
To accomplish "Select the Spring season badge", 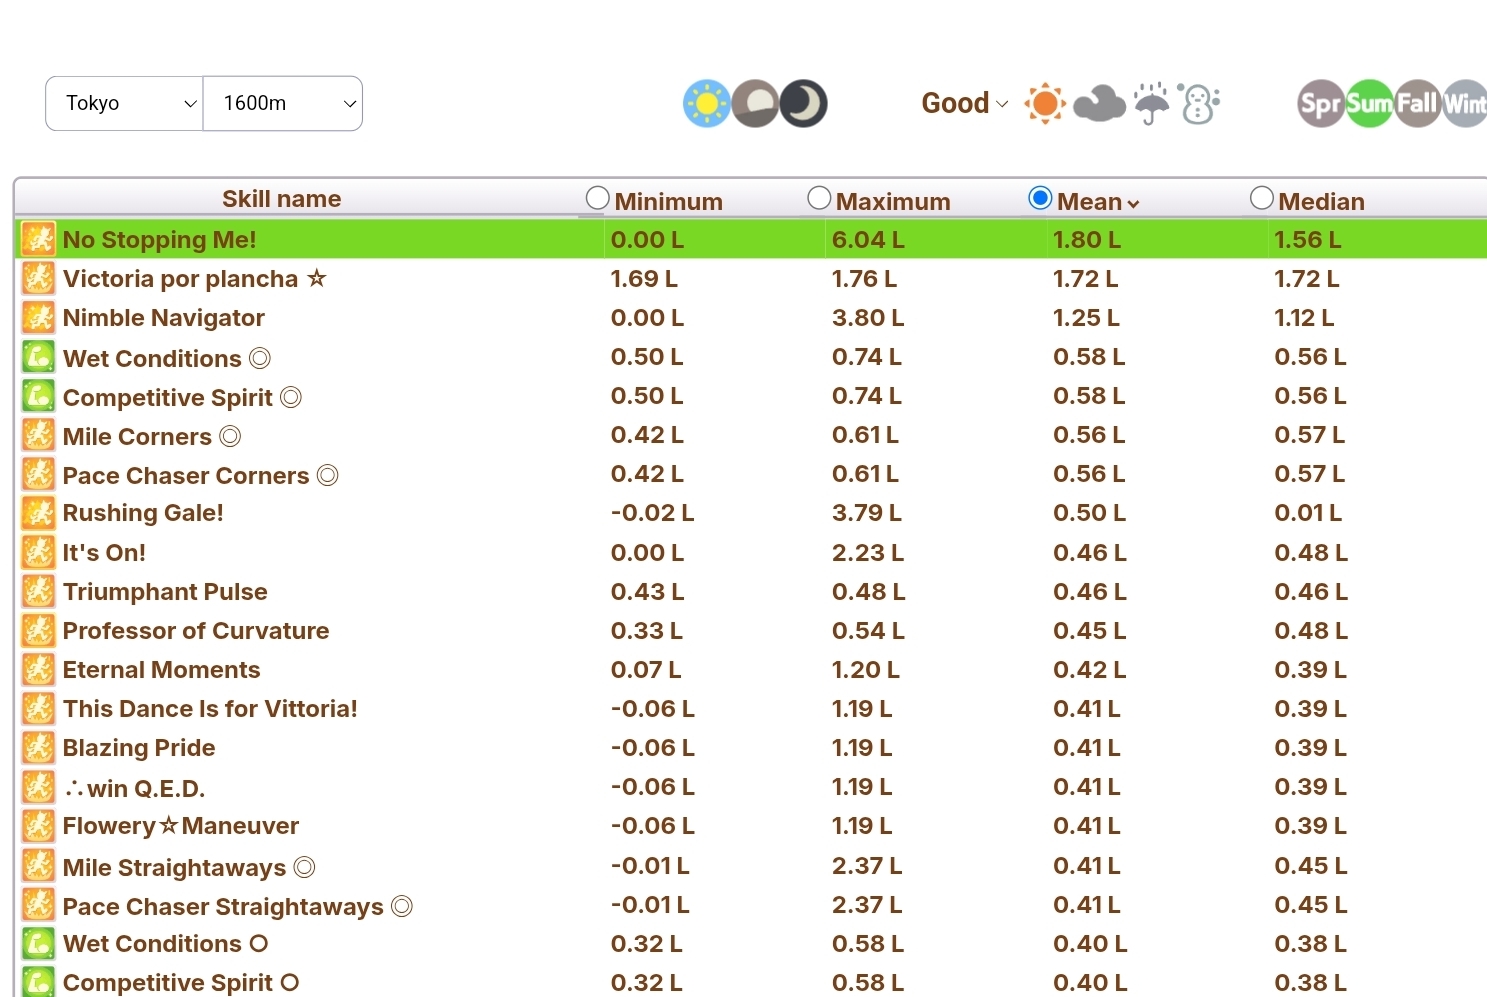I will tap(1320, 103).
